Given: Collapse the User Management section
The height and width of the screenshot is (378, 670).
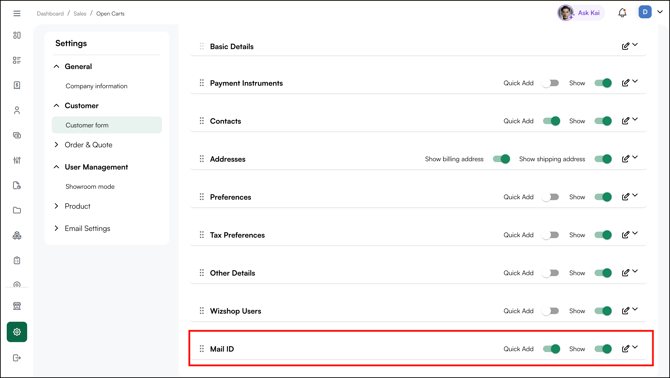Looking at the screenshot, I should (x=56, y=167).
